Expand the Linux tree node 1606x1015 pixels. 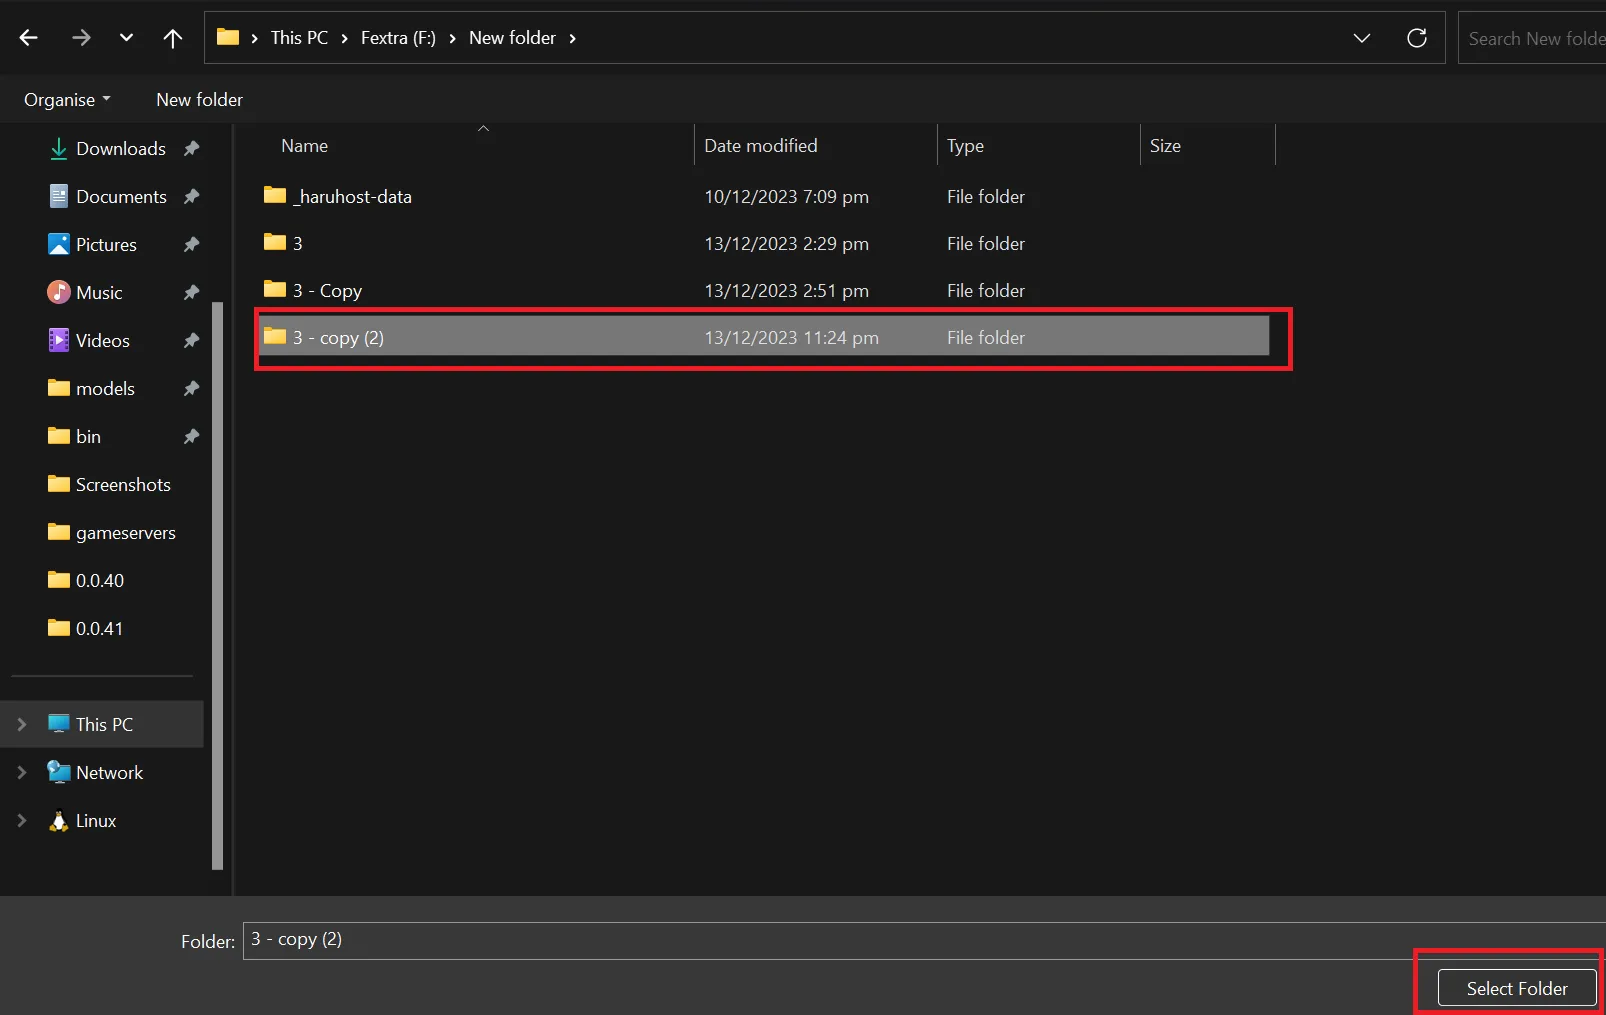[21, 821]
